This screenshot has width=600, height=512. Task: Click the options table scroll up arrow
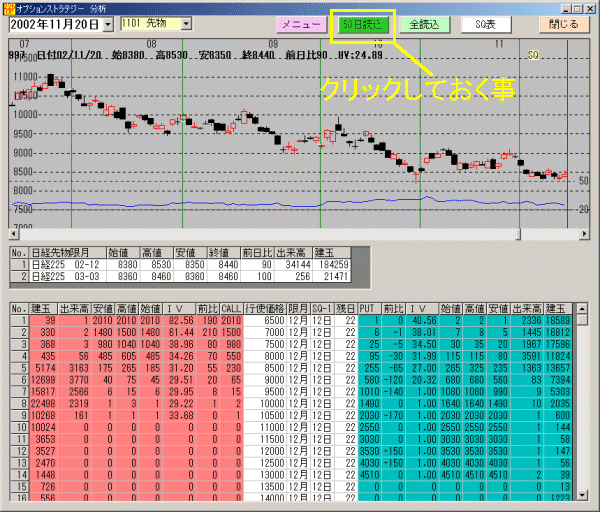tap(582, 308)
